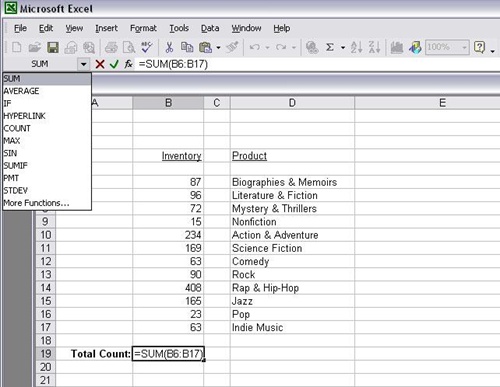Viewport: 500px width, 387px height.
Task: Click the Print icon
Action: click(x=111, y=47)
